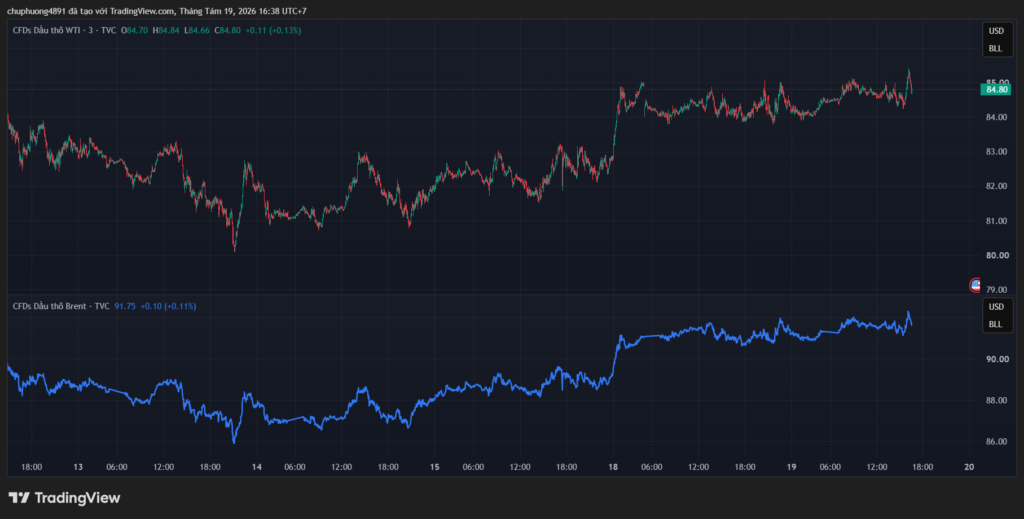
Task: Click the Brent change +0.10 (+0.11%)
Action: (x=168, y=306)
